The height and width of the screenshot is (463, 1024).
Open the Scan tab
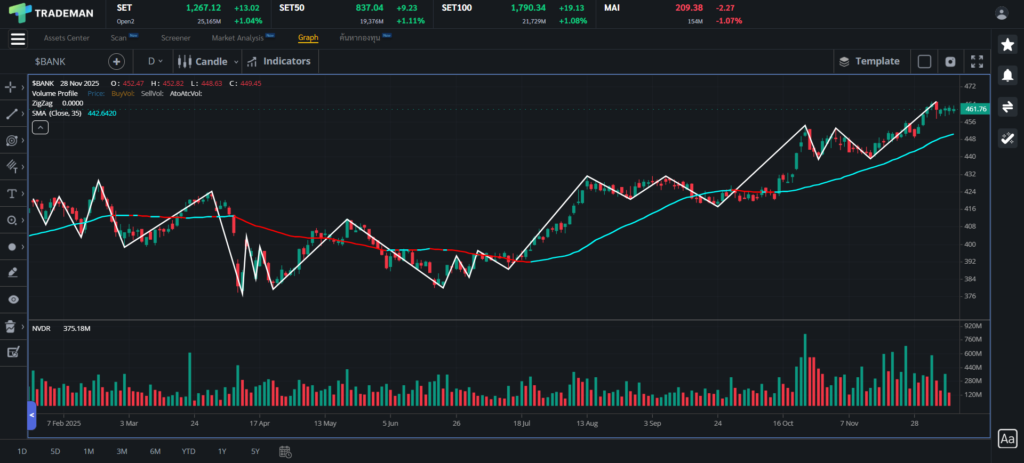(x=119, y=38)
